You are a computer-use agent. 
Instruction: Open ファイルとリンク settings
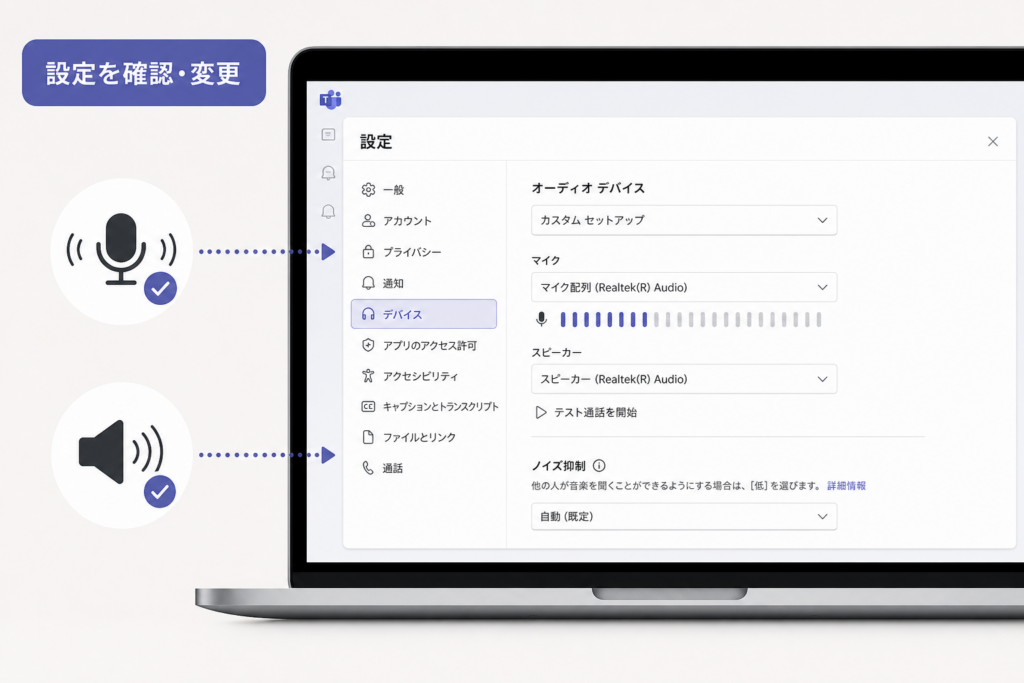click(424, 437)
